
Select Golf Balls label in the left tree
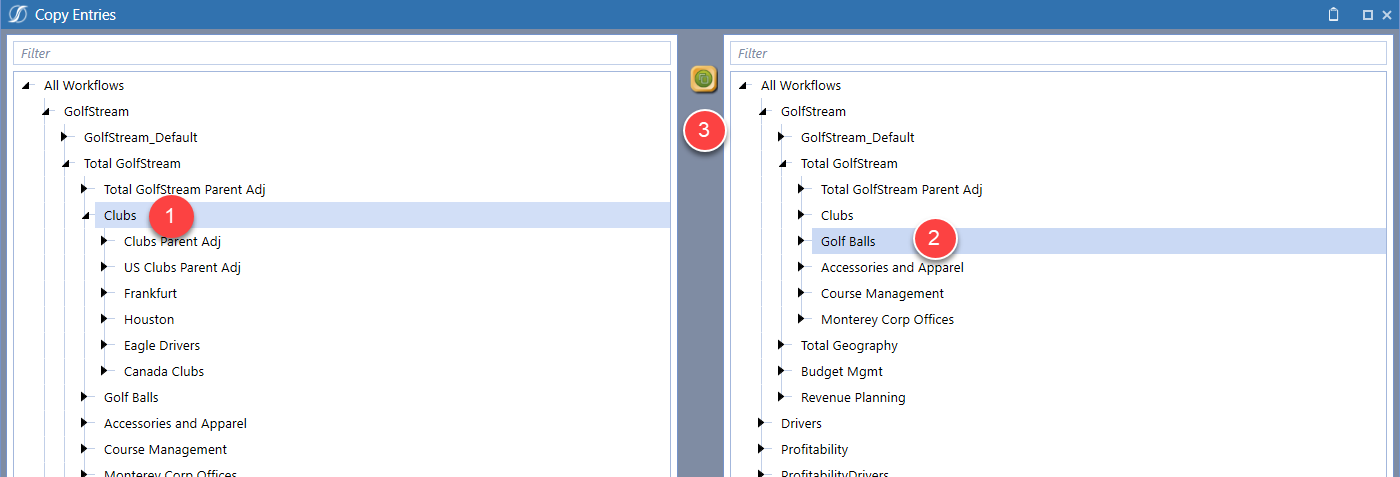(131, 397)
